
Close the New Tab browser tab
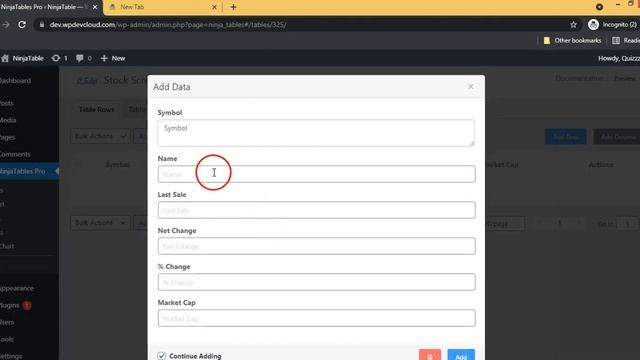(214, 7)
